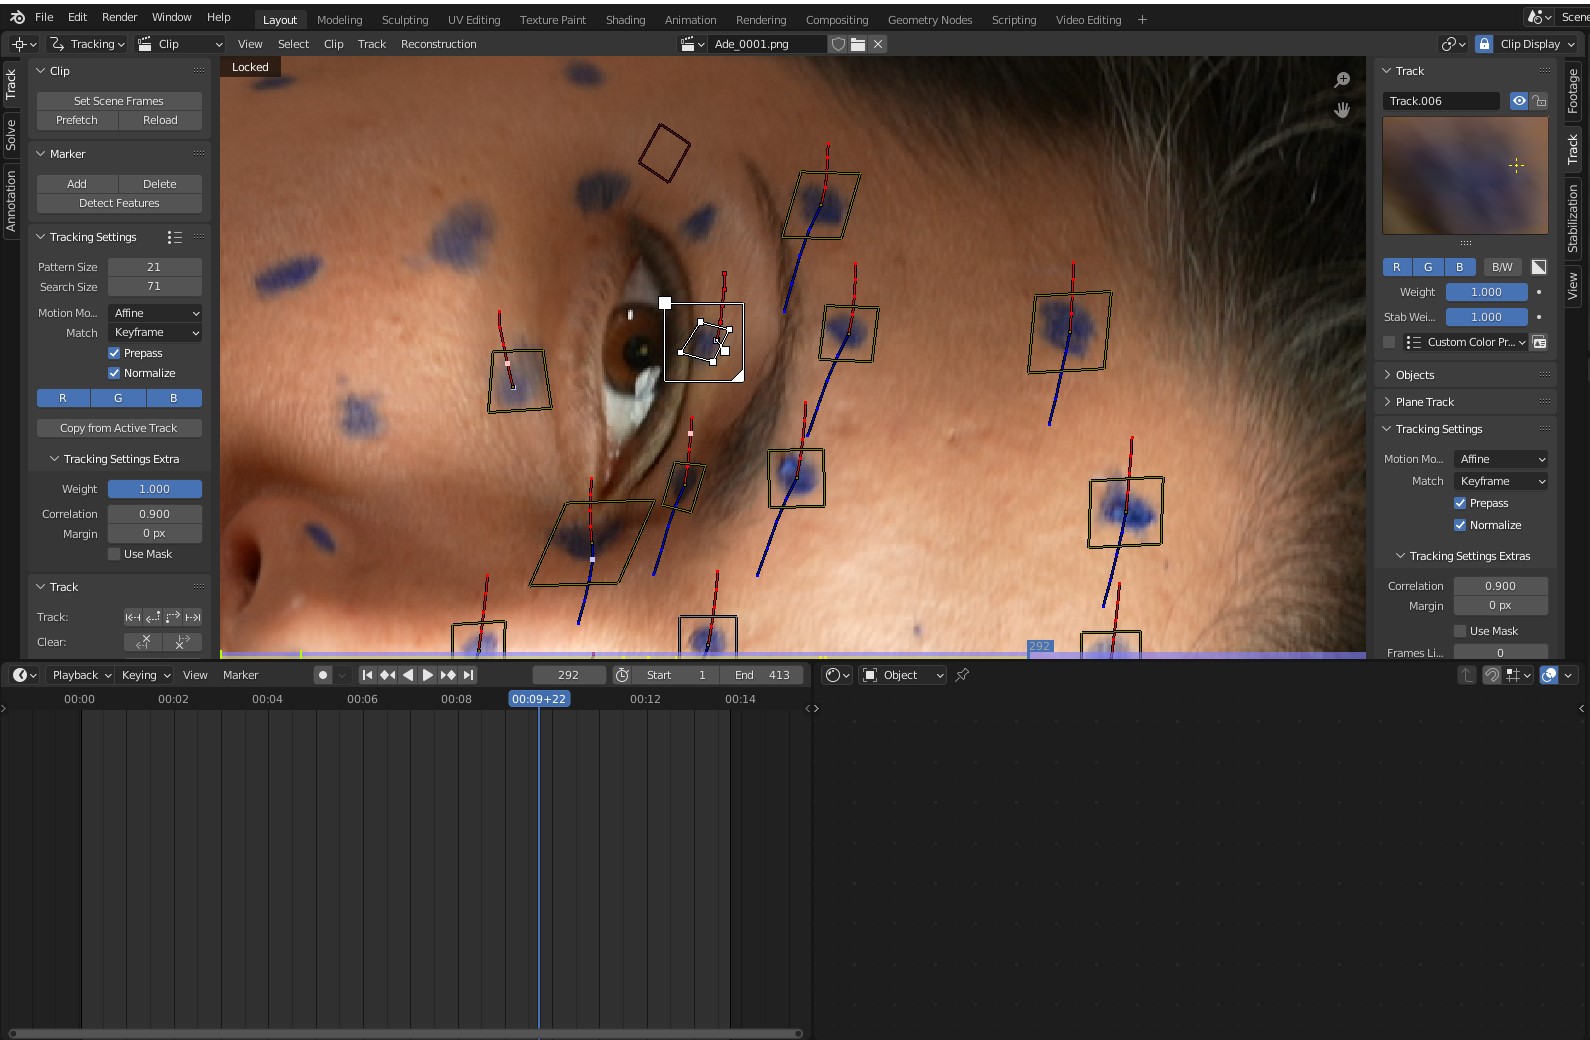Click Reload button
The image size is (1590, 1040).
(x=160, y=120)
